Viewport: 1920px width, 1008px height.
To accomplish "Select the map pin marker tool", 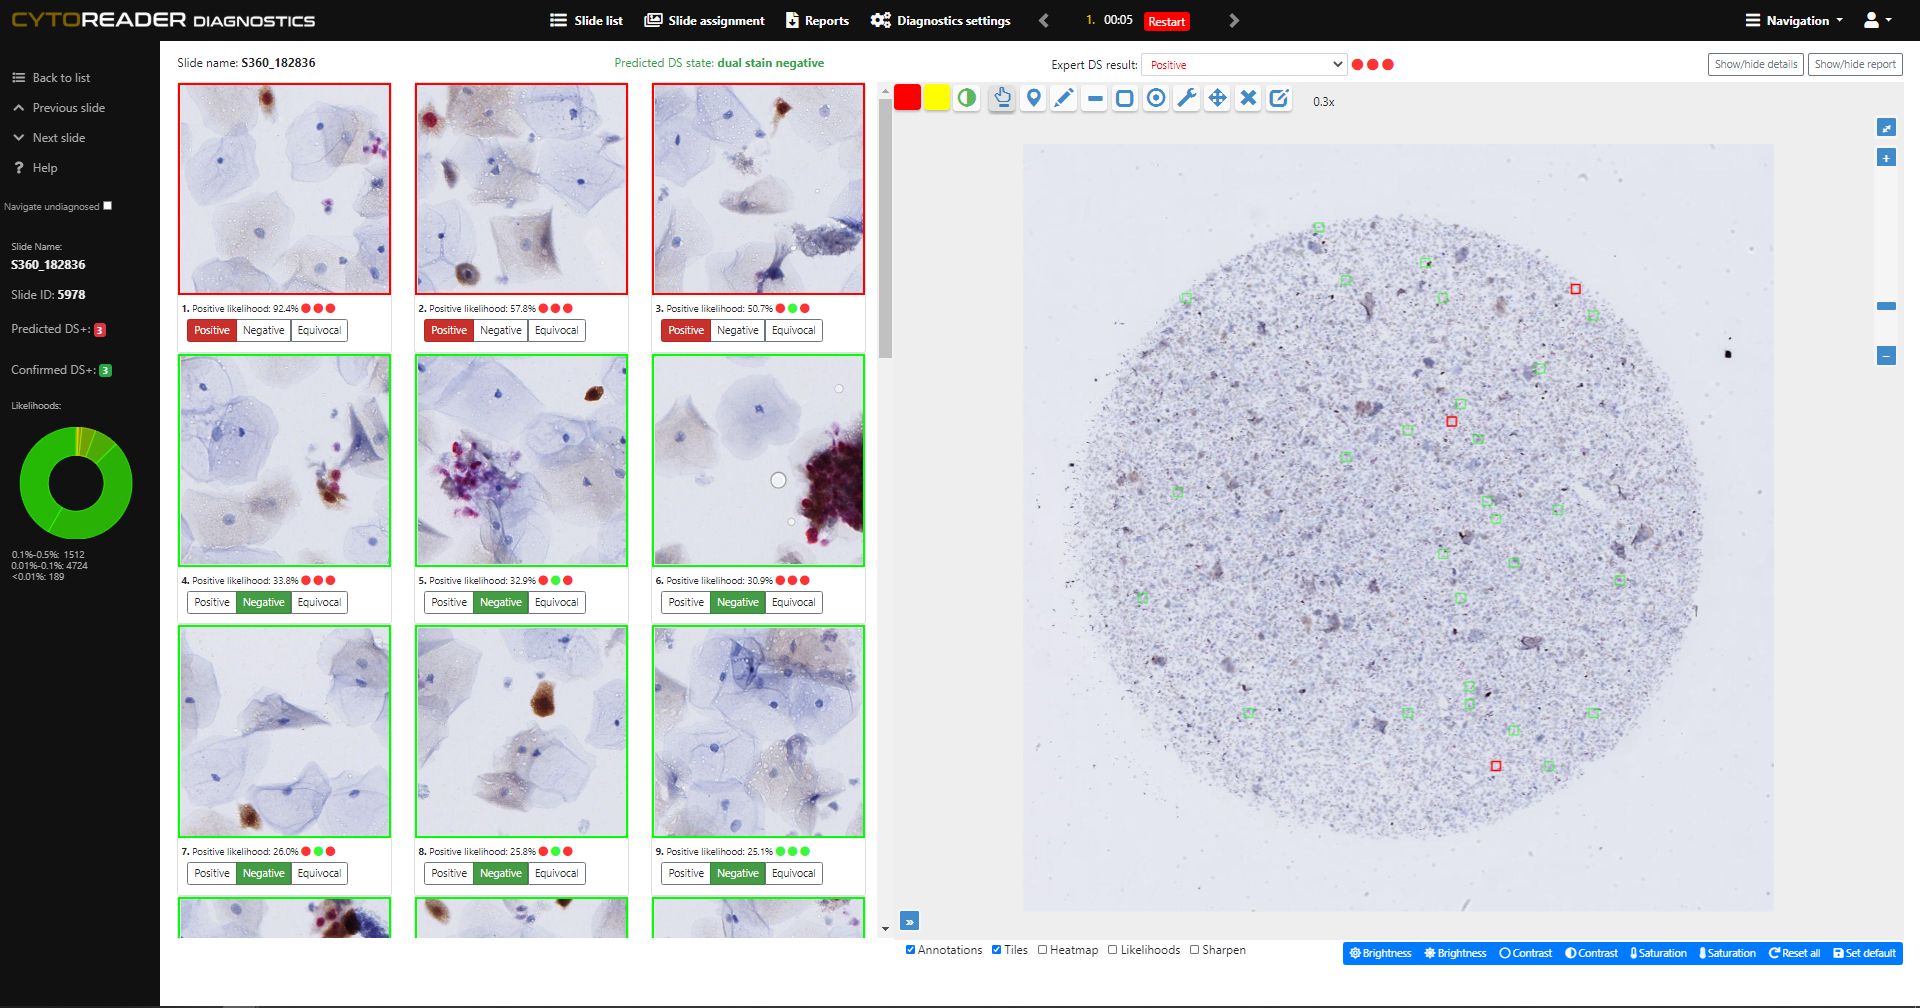I will [1033, 98].
